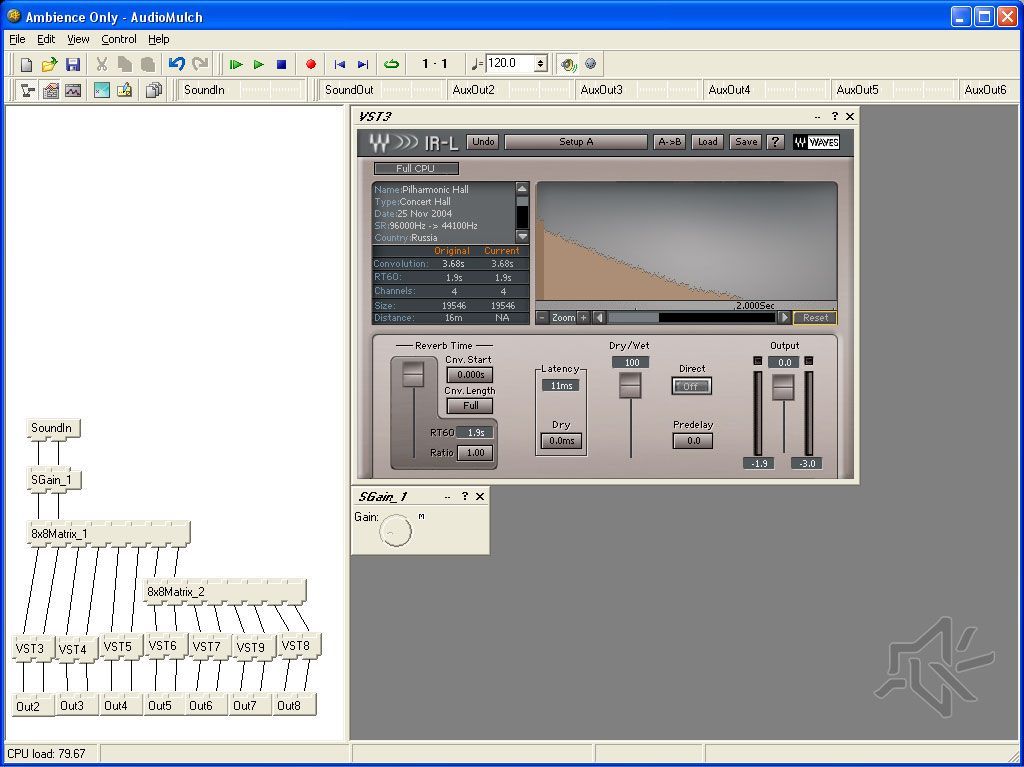Open the Control menu

[119, 39]
